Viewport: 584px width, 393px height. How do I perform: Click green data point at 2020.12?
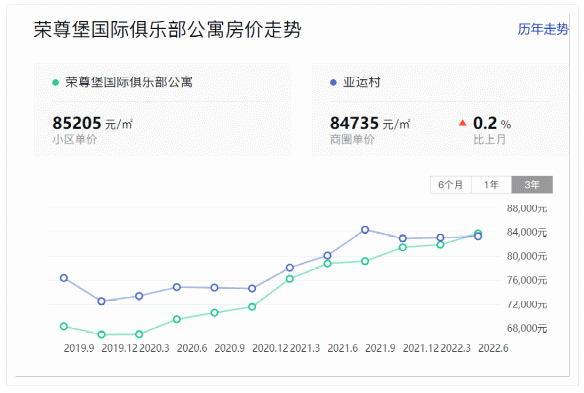click(x=252, y=307)
